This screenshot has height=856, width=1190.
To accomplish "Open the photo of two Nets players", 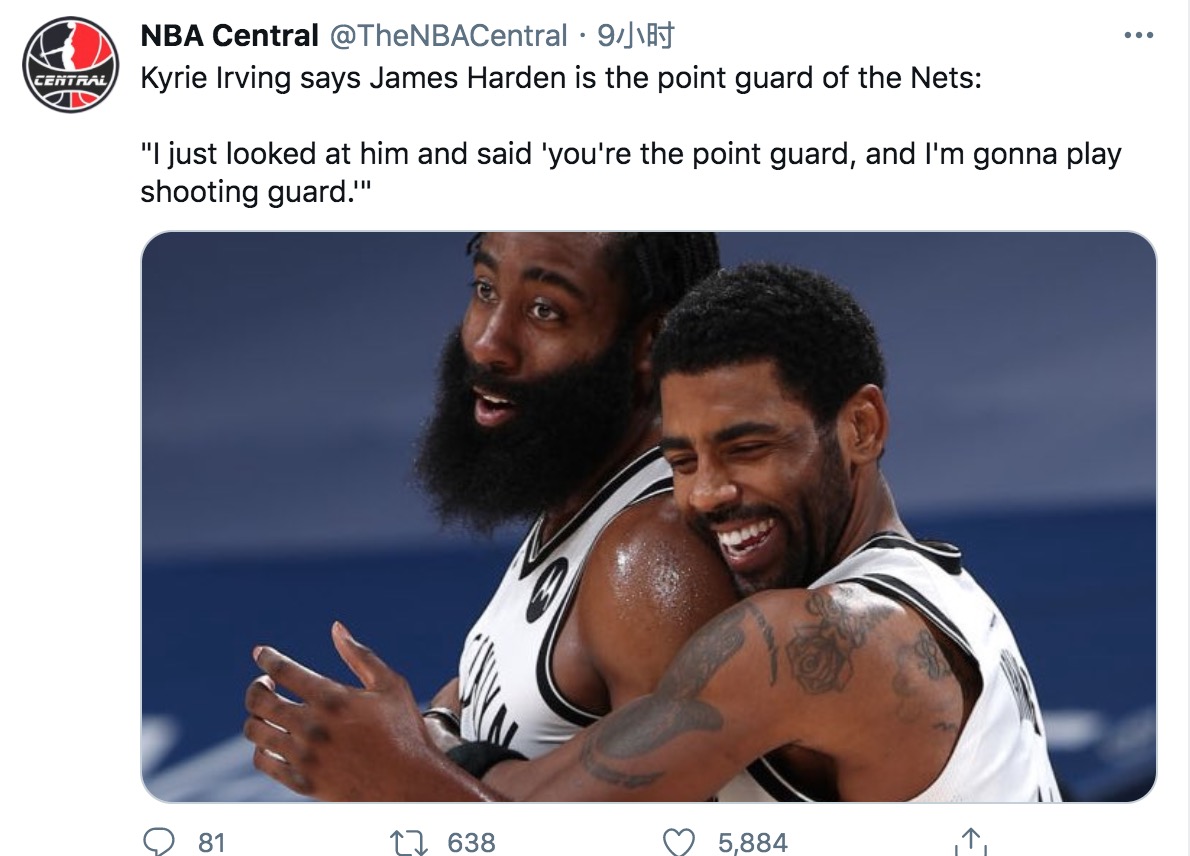I will 649,516.
